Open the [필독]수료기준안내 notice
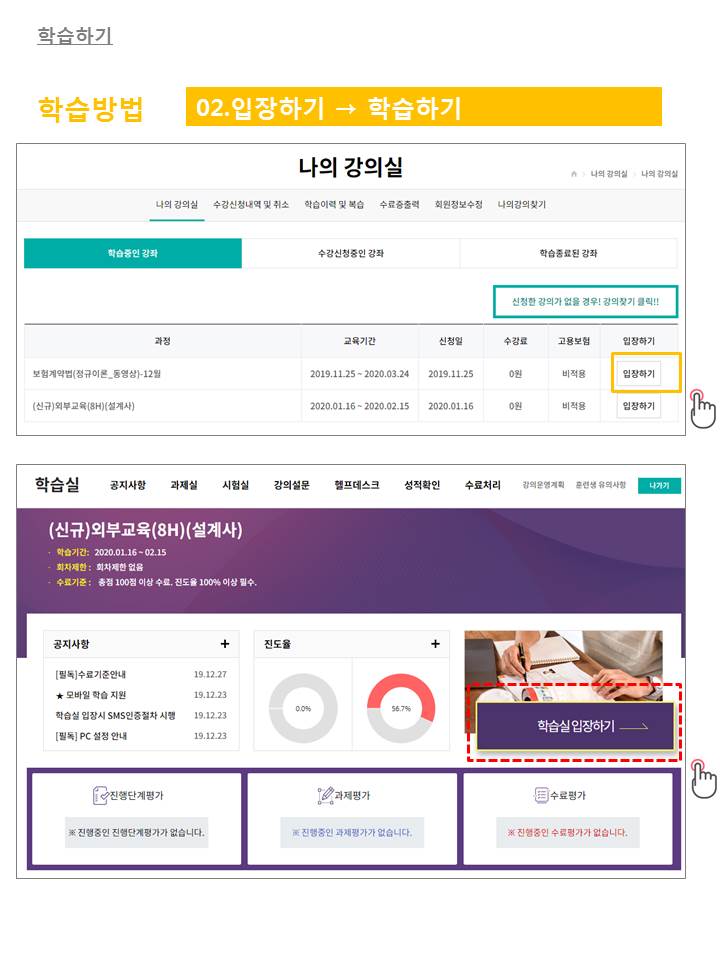The height and width of the screenshot is (960, 720). point(98,674)
